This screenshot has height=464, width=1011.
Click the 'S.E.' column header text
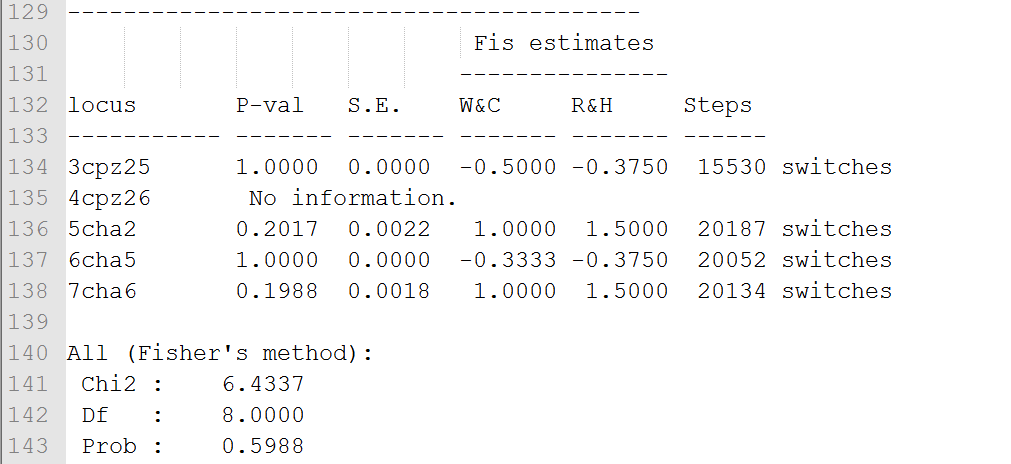(374, 105)
